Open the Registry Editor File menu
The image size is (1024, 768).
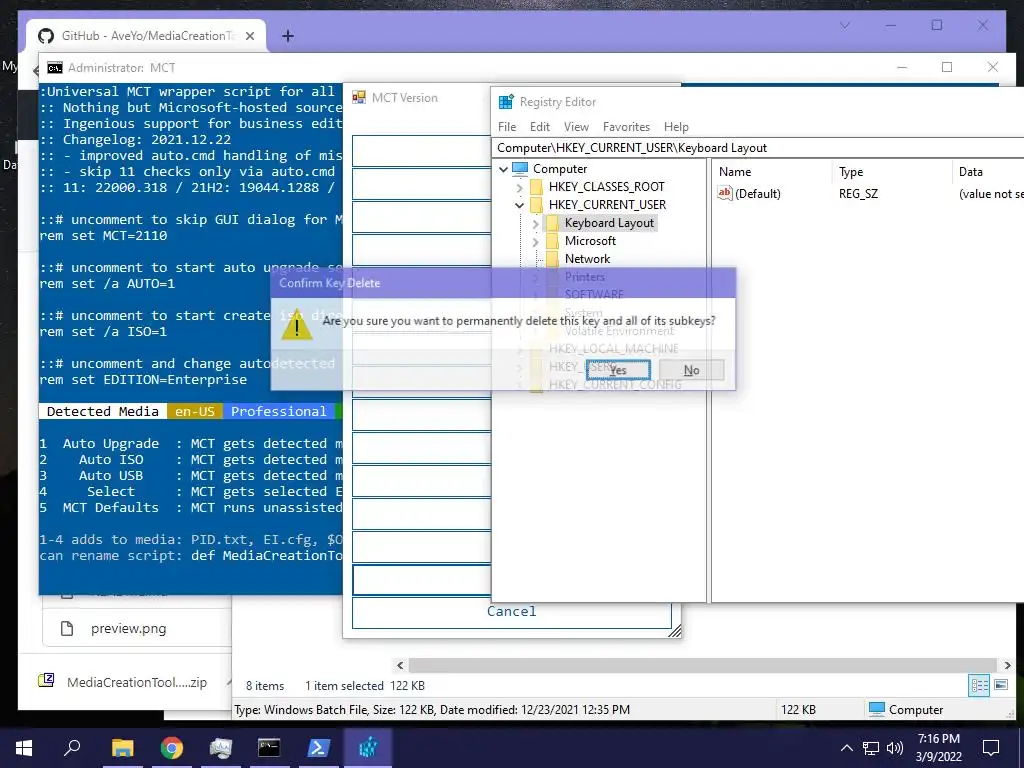click(x=507, y=127)
